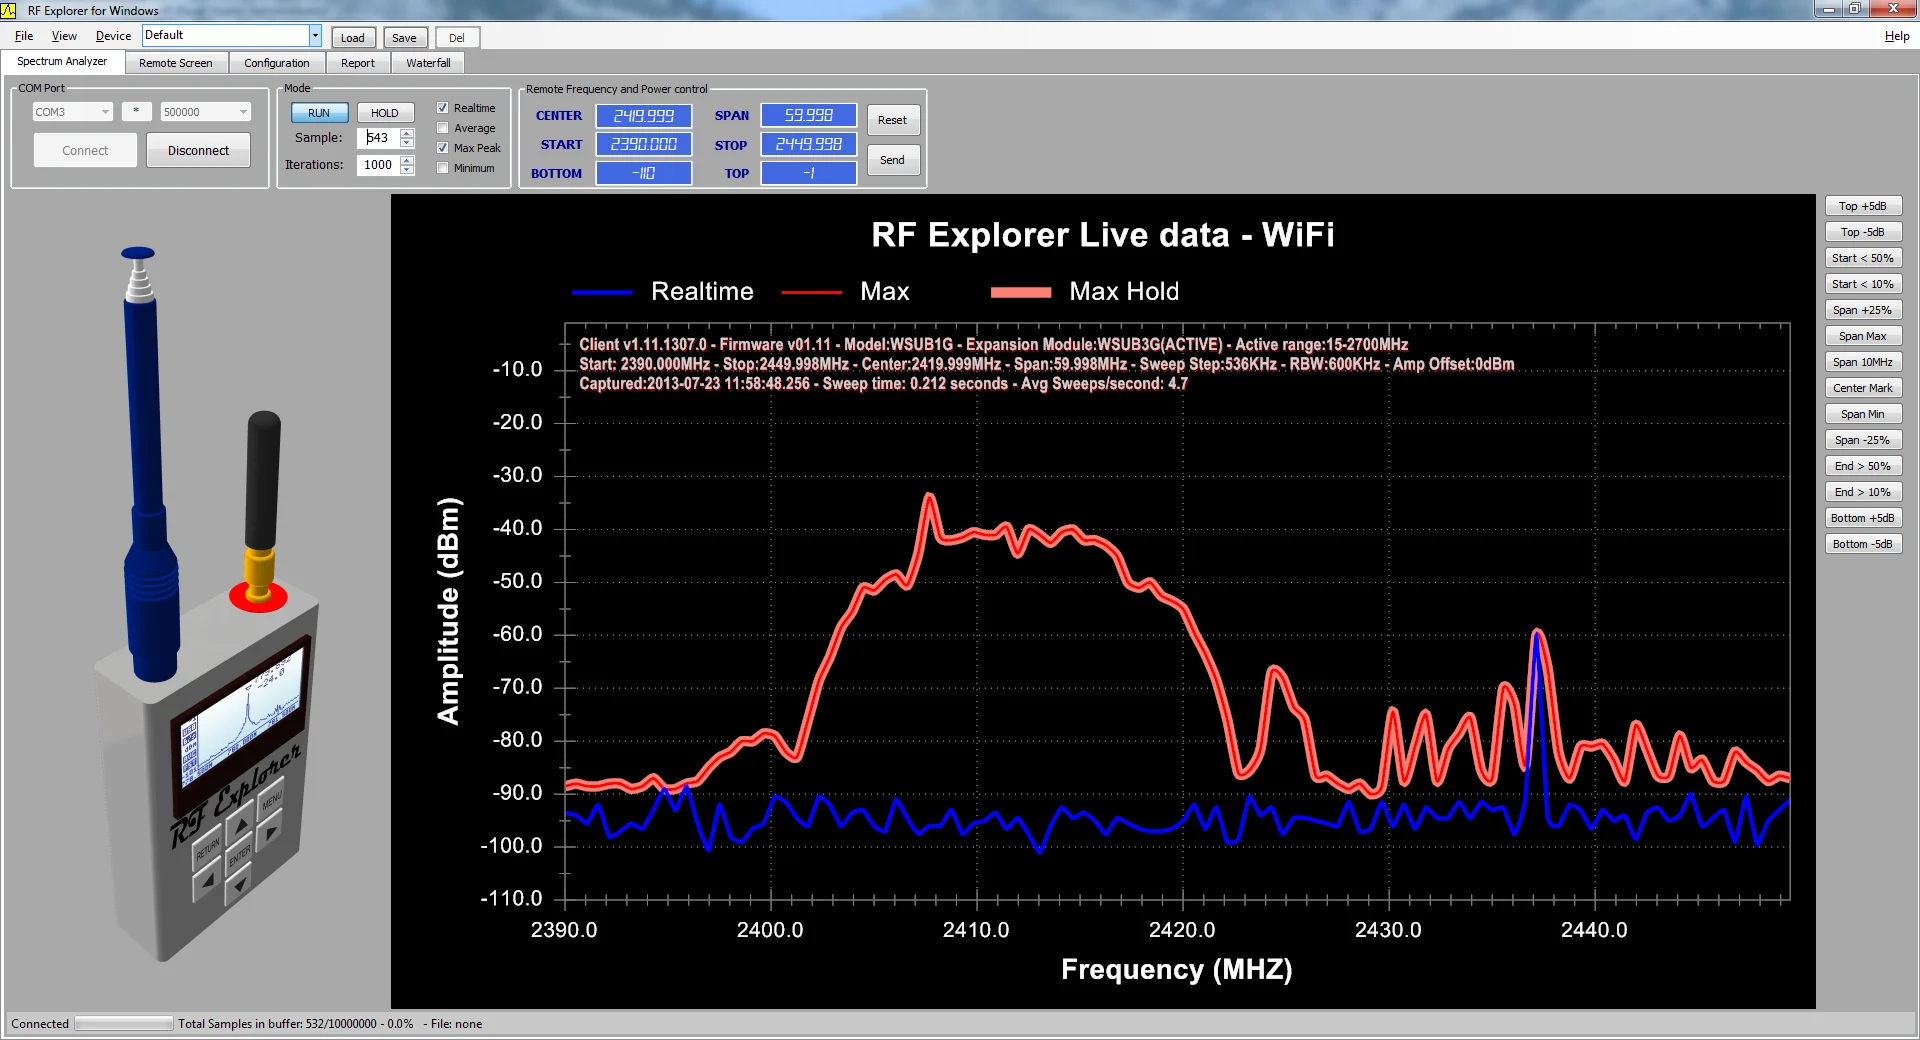The image size is (1920, 1040).
Task: Open the Device menu
Action: pyautogui.click(x=113, y=36)
